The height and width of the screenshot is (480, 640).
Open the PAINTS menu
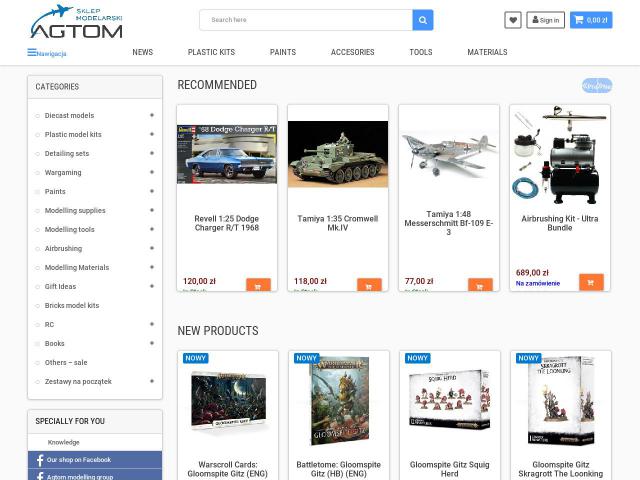(283, 52)
